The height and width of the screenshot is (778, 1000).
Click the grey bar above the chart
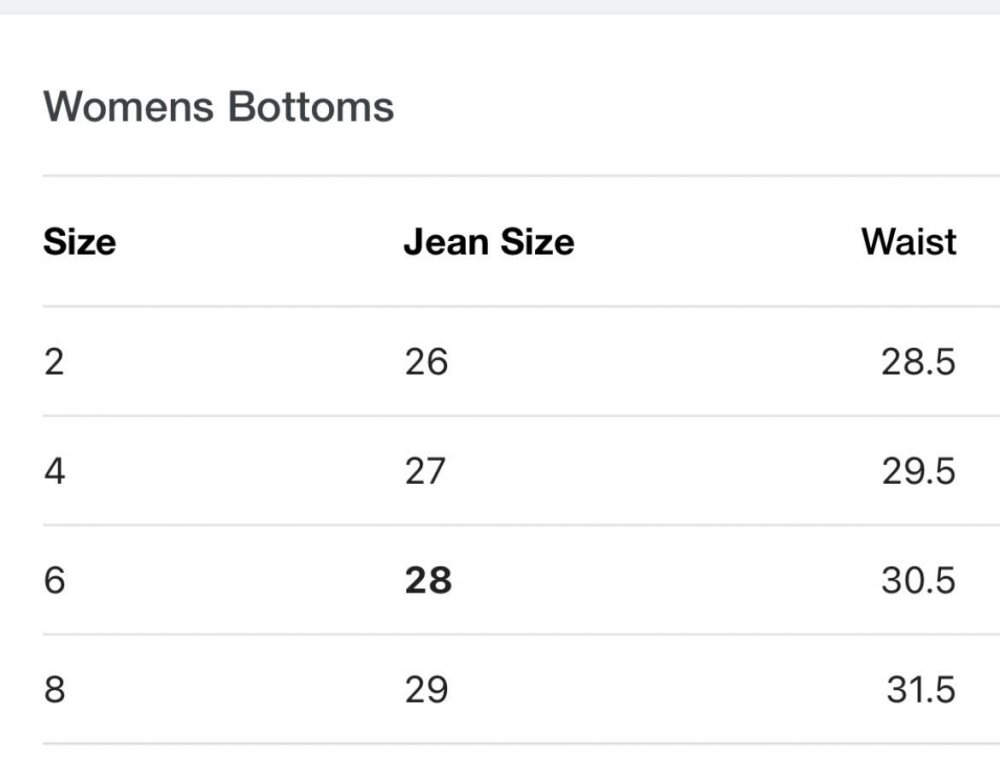tap(500, 7)
